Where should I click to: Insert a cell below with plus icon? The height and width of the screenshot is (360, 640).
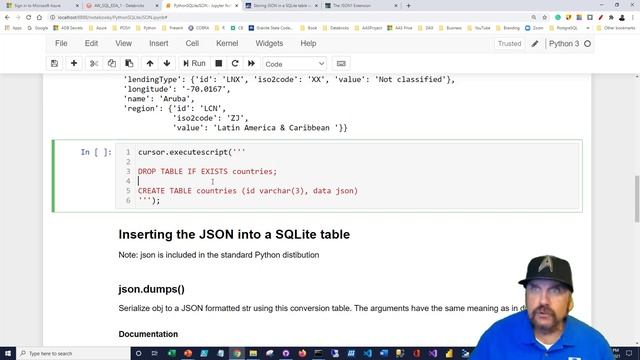coord(74,64)
